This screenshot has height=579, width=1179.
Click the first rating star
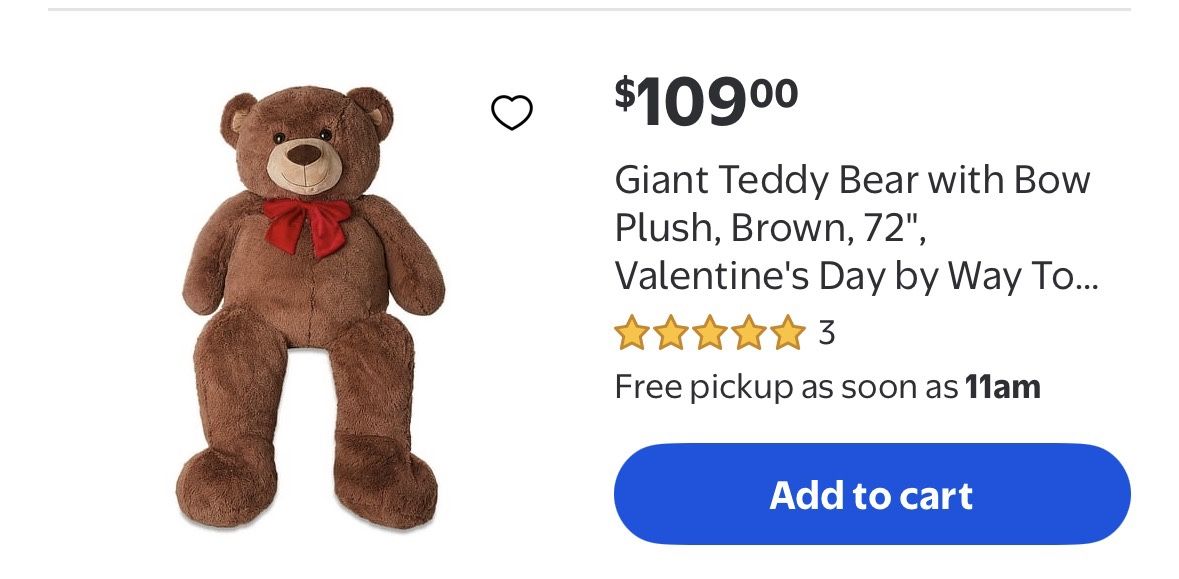click(x=632, y=333)
